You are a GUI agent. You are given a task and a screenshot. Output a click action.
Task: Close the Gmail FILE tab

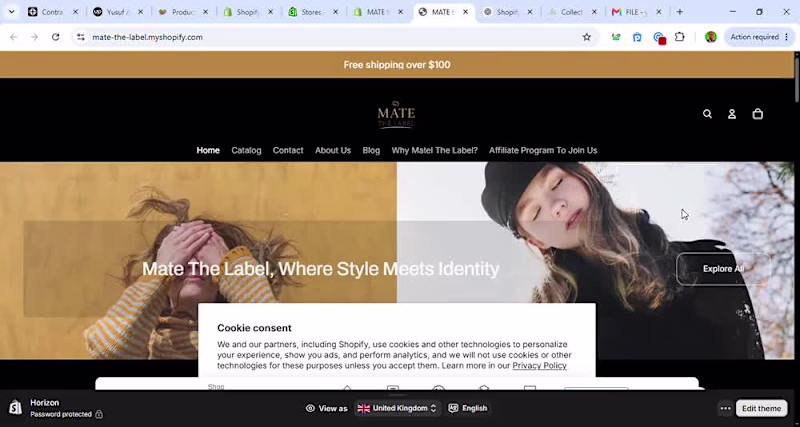659,12
